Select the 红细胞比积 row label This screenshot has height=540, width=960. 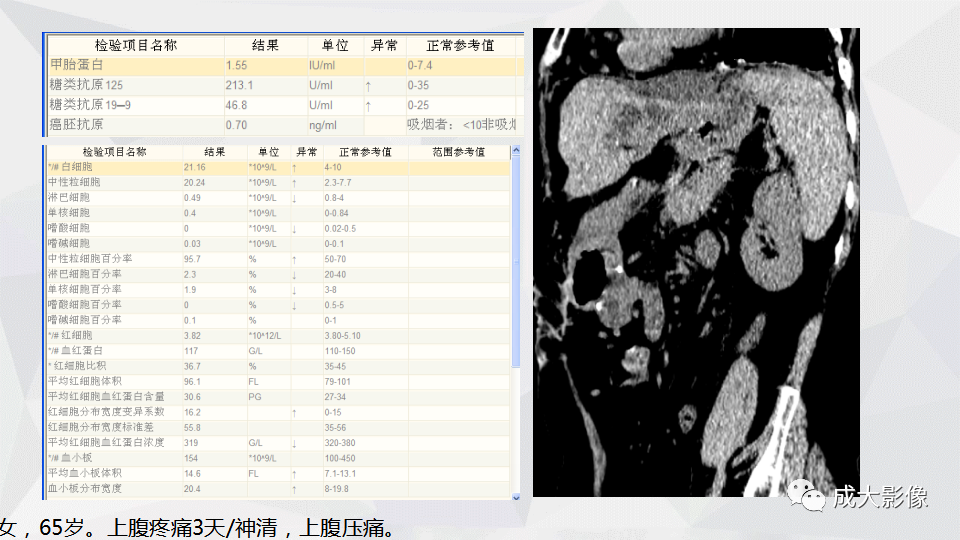(x=77, y=366)
